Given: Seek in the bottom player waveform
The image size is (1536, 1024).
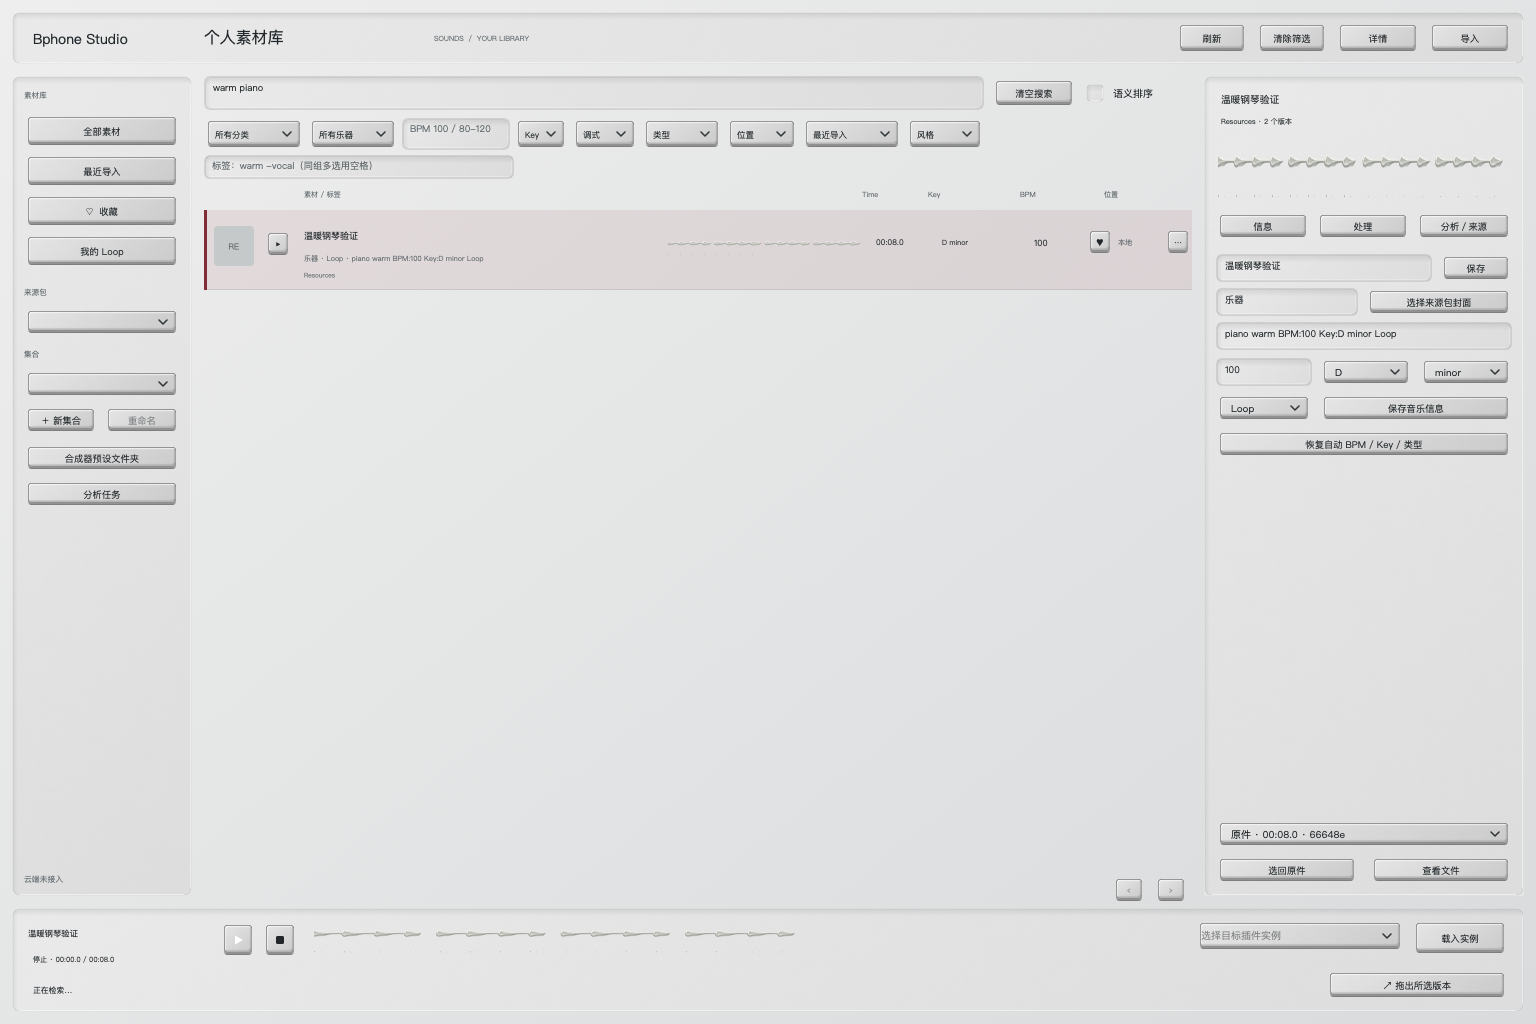Looking at the screenshot, I should [x=554, y=939].
